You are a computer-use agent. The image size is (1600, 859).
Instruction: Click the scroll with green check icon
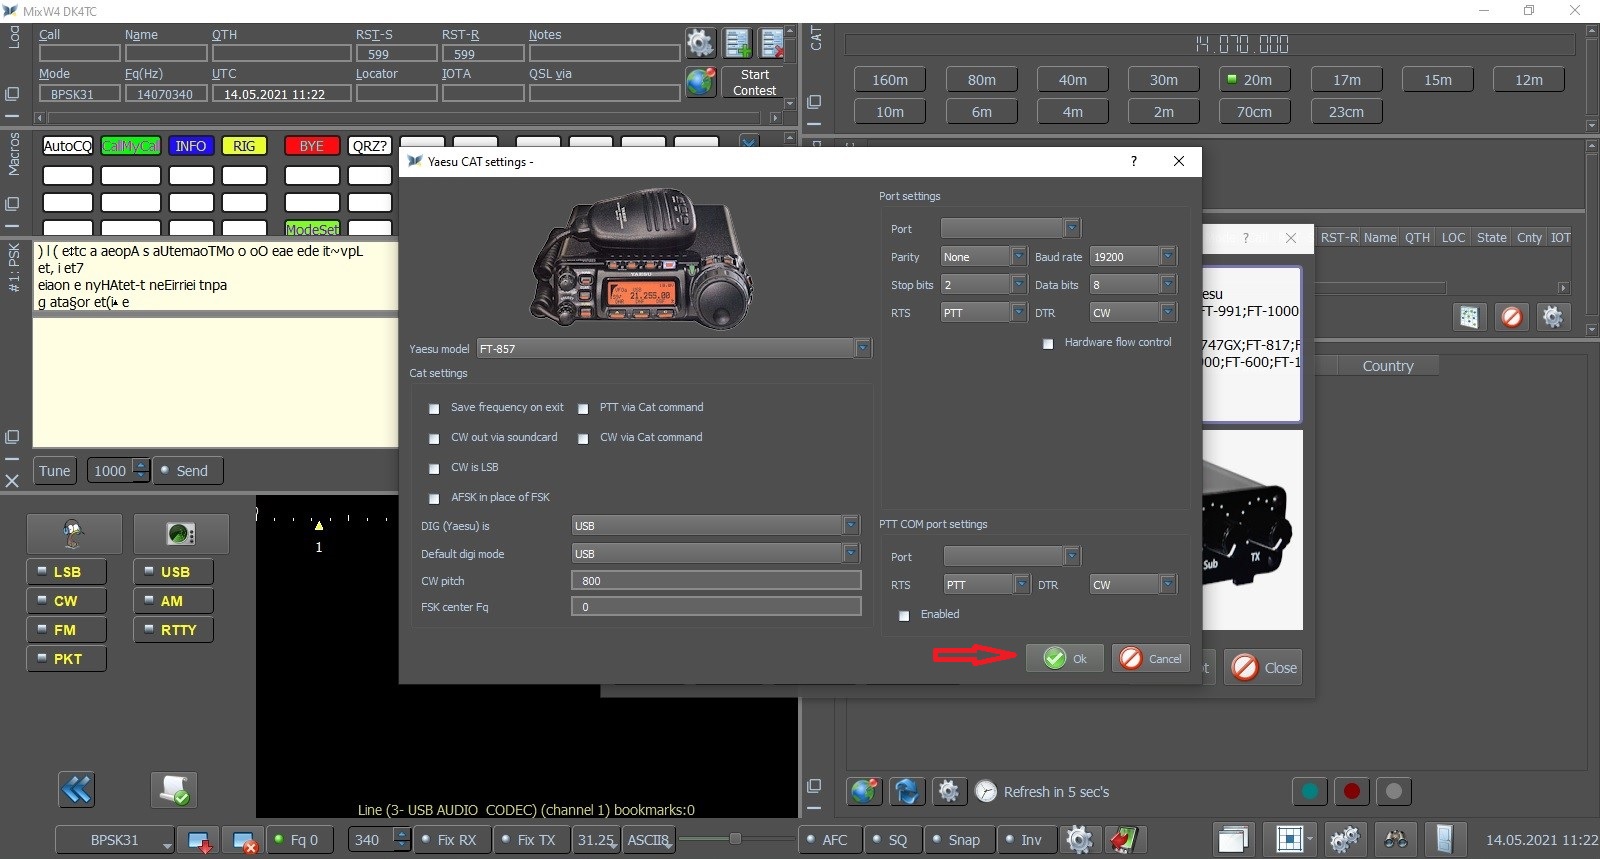[174, 790]
